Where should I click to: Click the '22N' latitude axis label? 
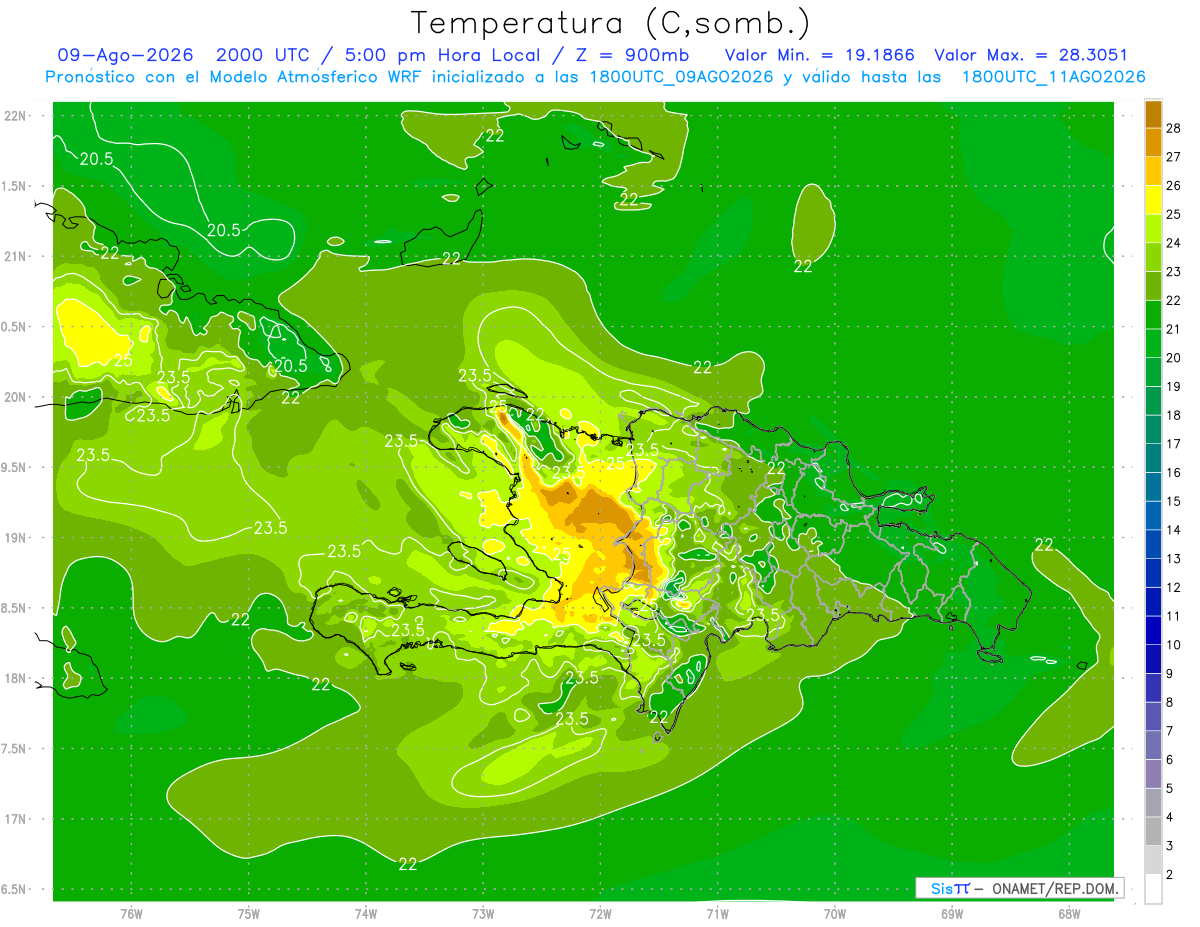coord(16,116)
